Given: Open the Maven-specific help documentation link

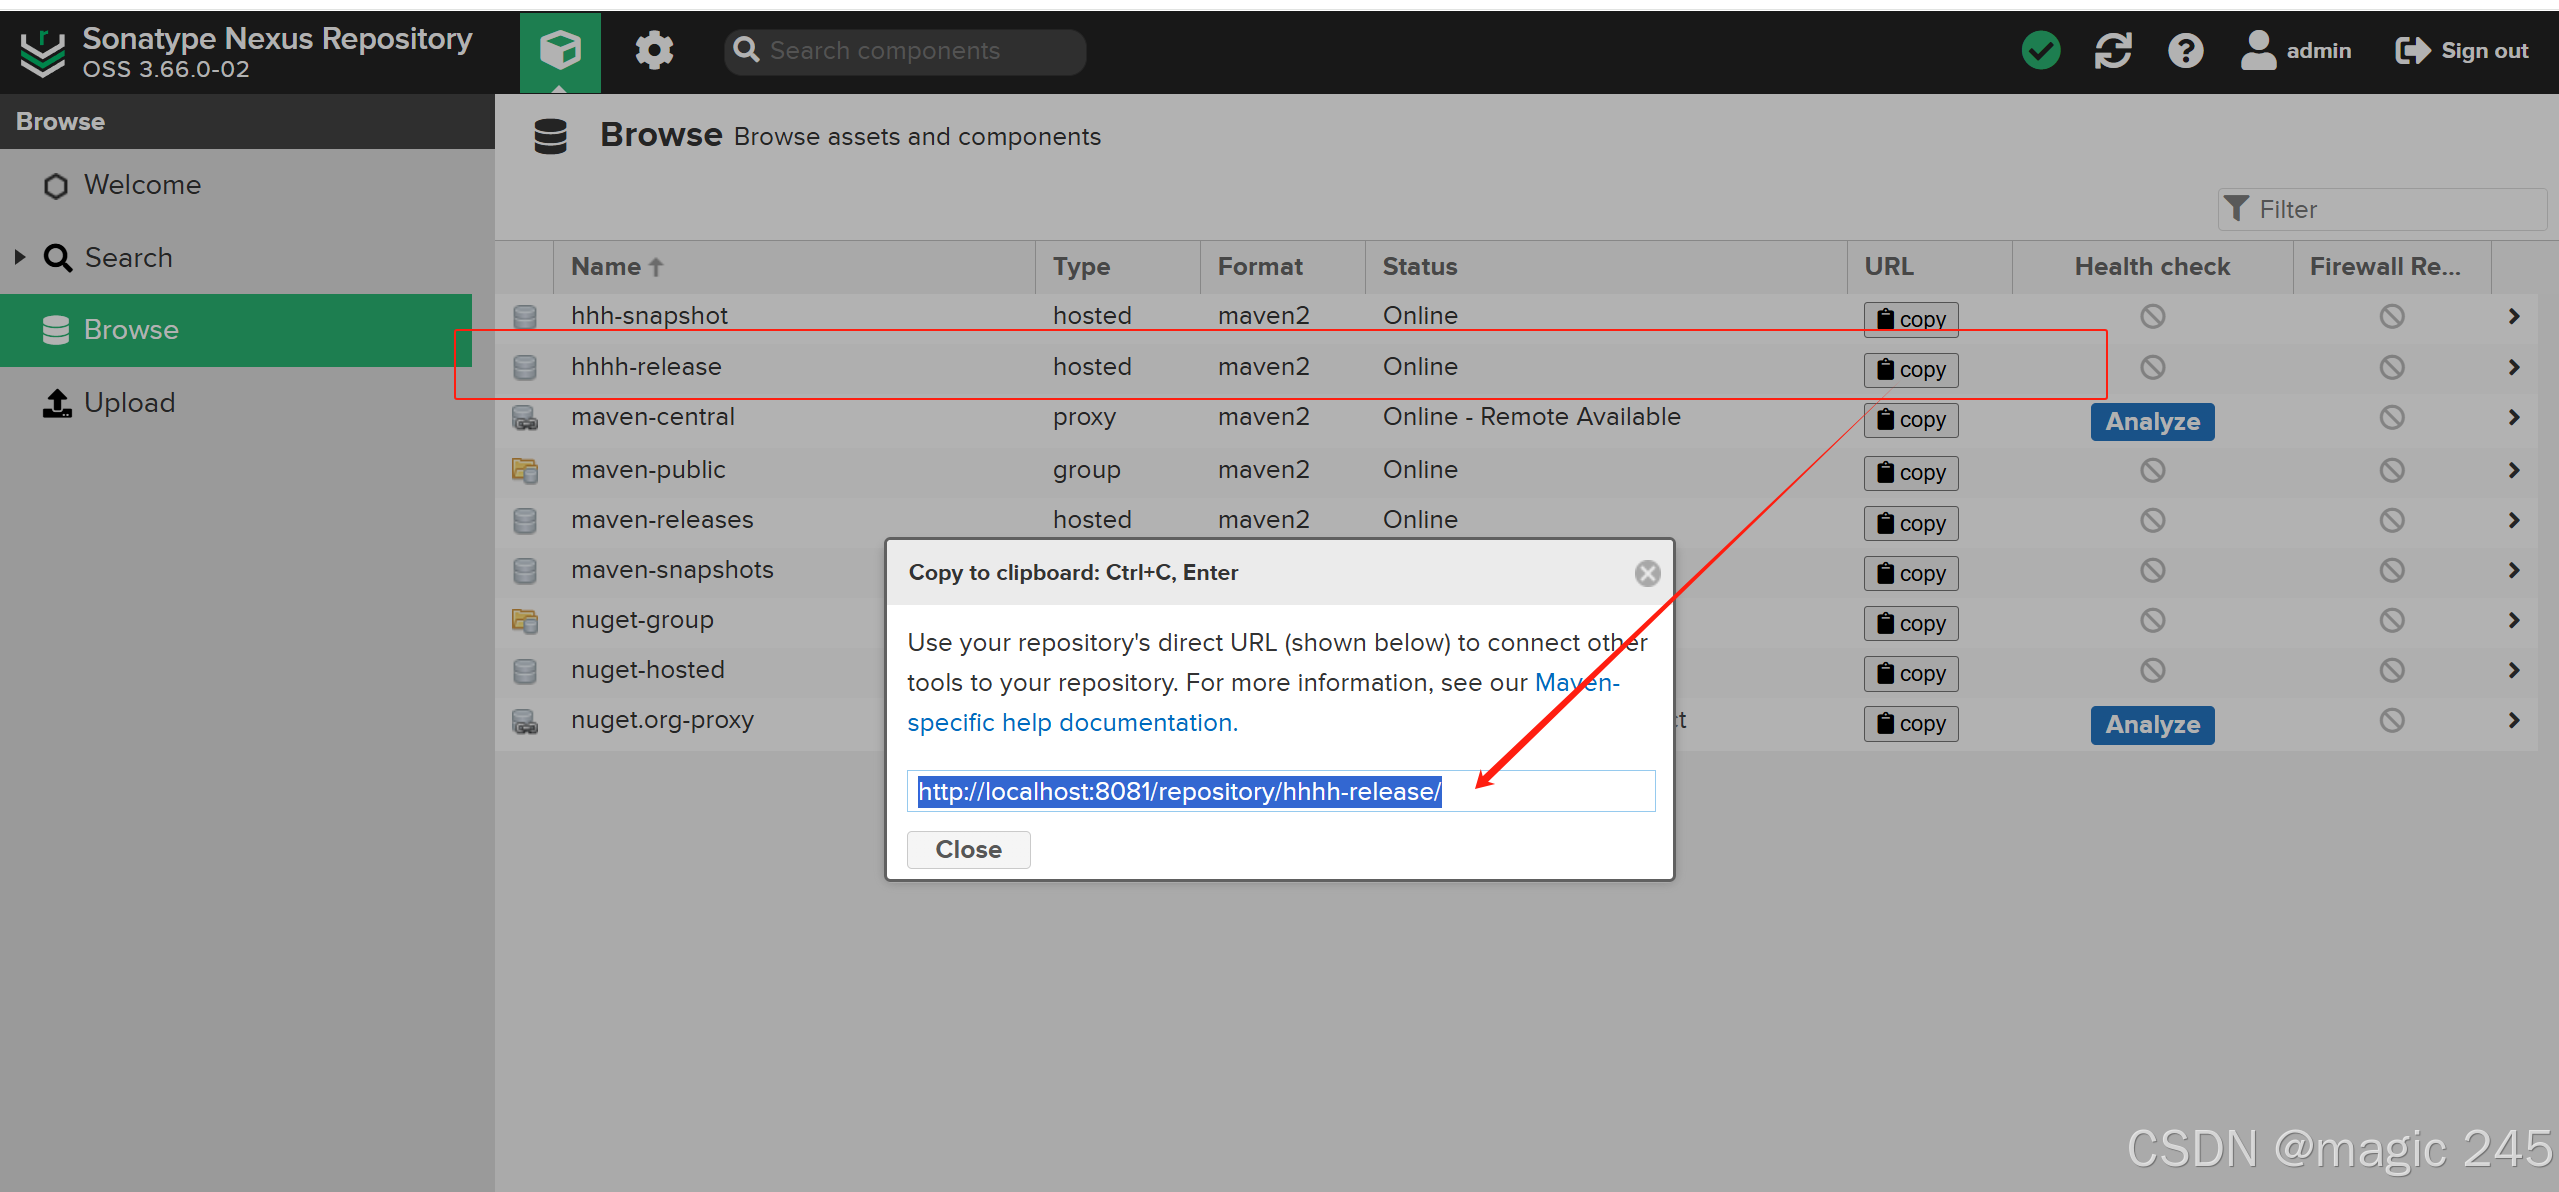Looking at the screenshot, I should point(1072,723).
